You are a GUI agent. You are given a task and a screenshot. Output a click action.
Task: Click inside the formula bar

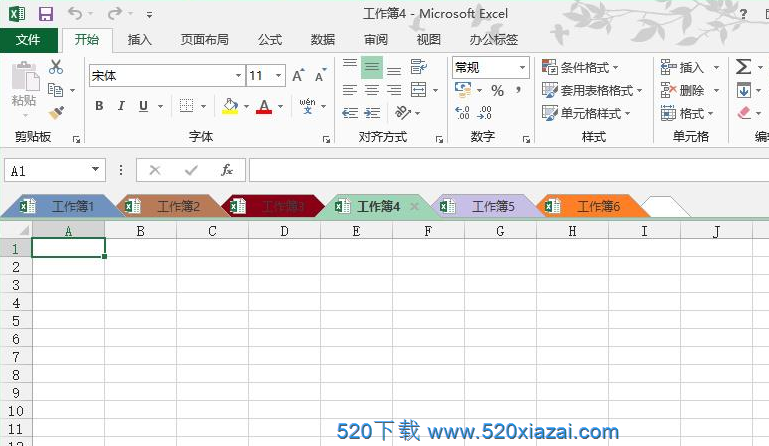509,170
